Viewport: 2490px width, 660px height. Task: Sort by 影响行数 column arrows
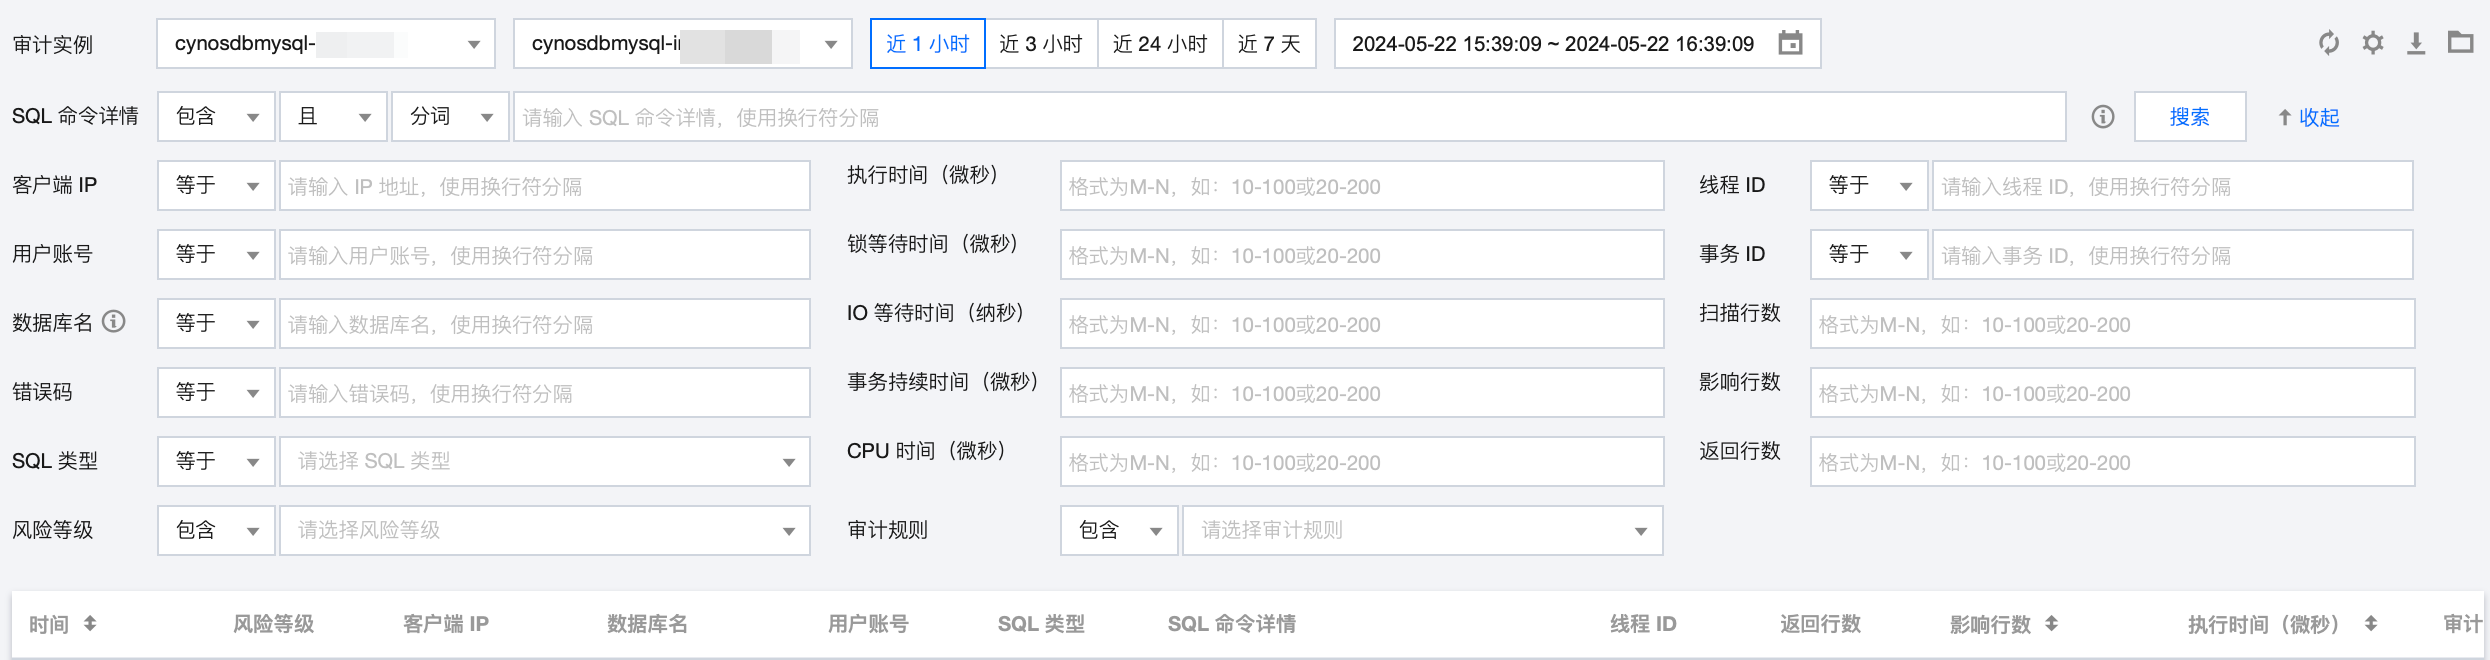(2051, 624)
